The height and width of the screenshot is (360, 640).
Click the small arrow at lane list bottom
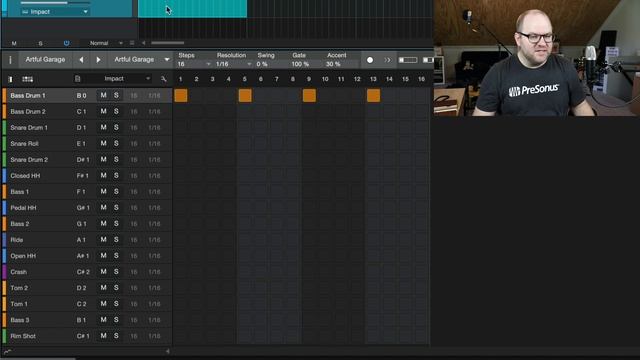tap(167, 351)
